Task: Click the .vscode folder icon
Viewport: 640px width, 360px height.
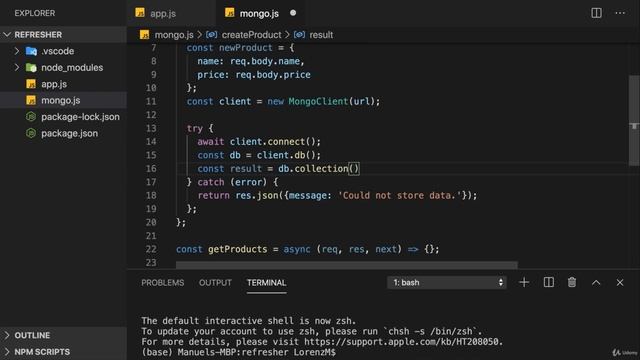Action: [x=31, y=51]
